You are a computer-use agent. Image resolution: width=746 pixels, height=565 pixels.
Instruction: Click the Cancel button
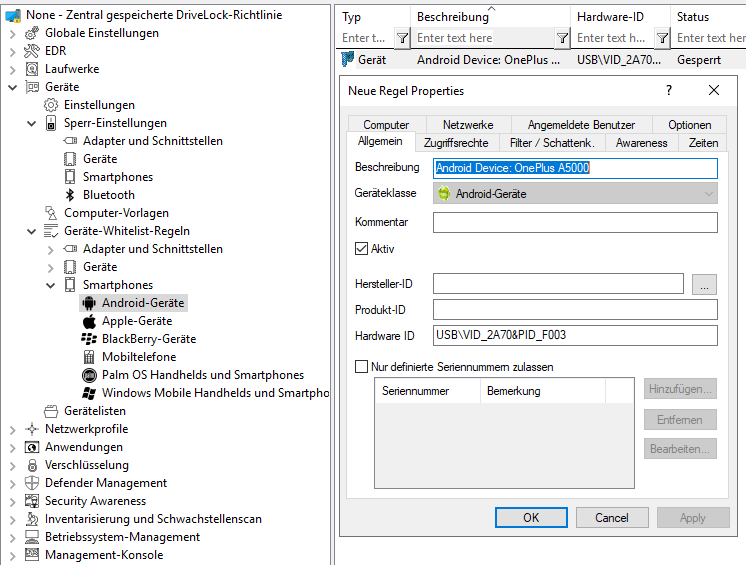pyautogui.click(x=612, y=517)
